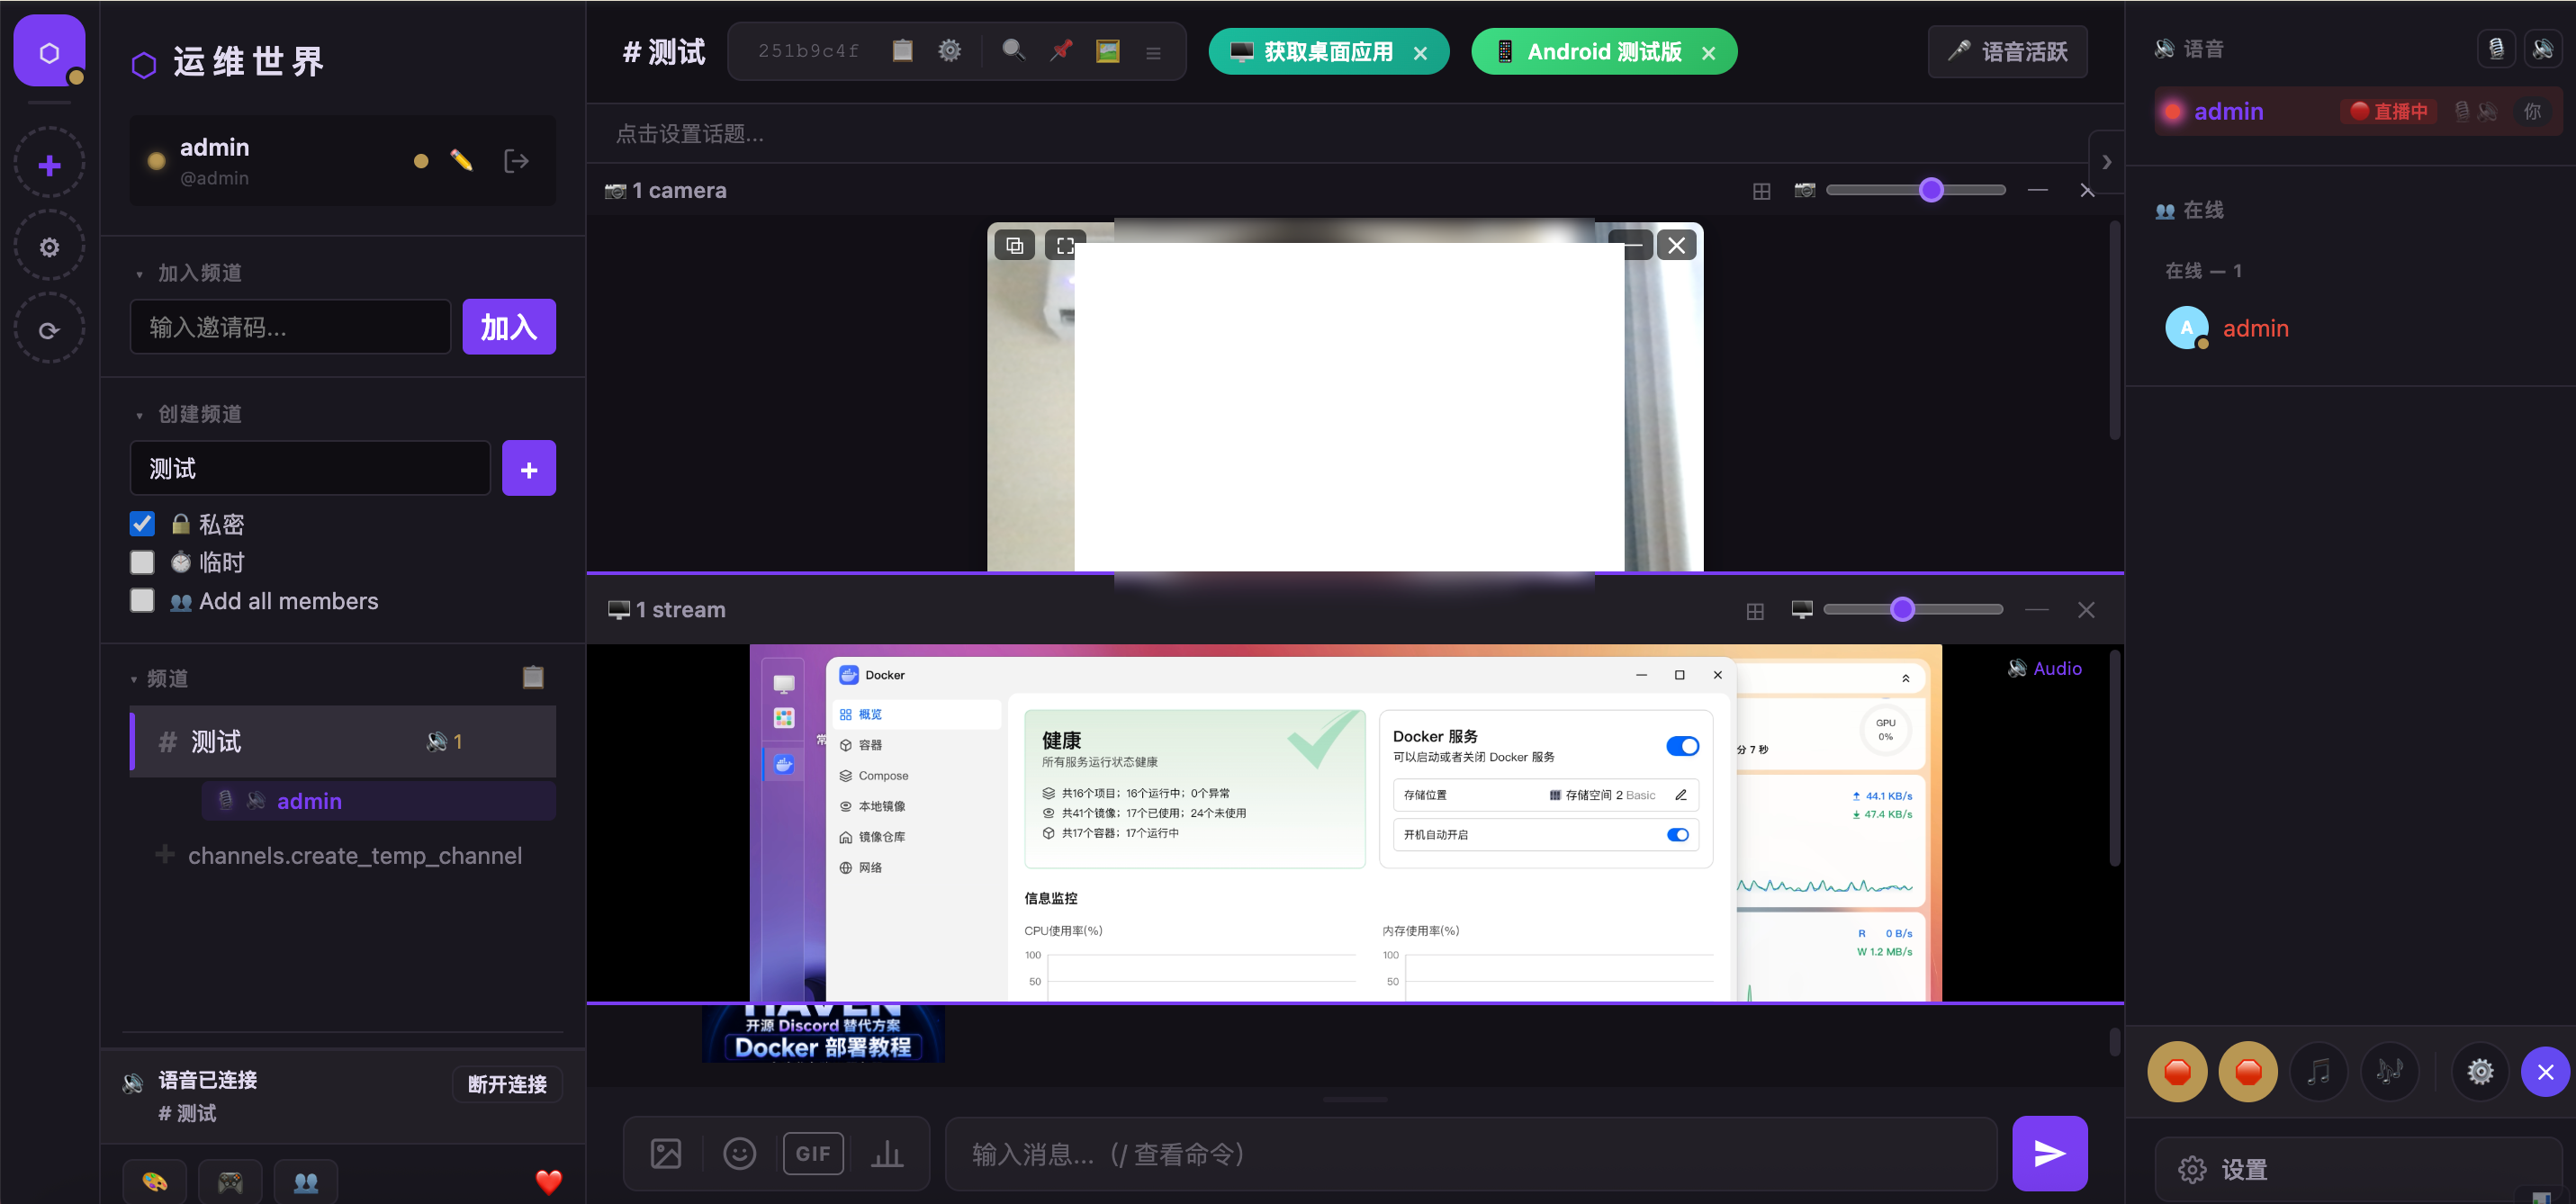Click the 断开连接 disconnect button
This screenshot has width=2576, height=1204.
click(507, 1084)
